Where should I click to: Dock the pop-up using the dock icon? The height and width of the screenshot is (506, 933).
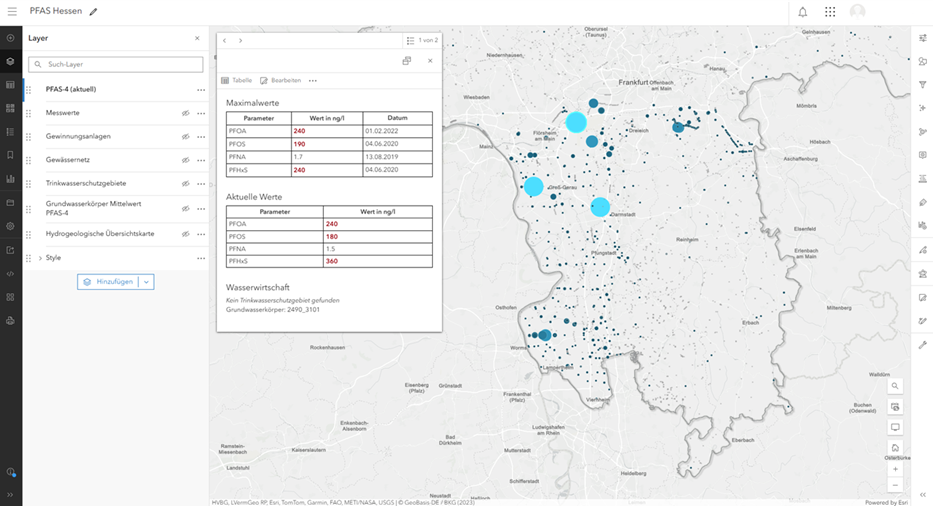(406, 61)
